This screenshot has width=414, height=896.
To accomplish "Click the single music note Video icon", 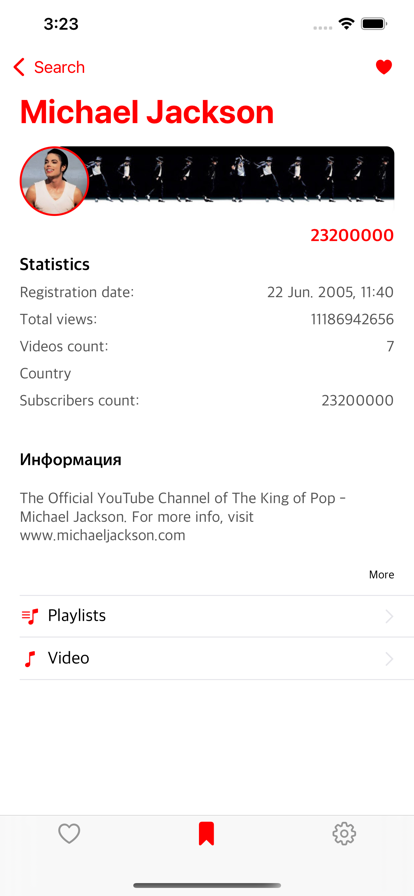I will point(30,659).
